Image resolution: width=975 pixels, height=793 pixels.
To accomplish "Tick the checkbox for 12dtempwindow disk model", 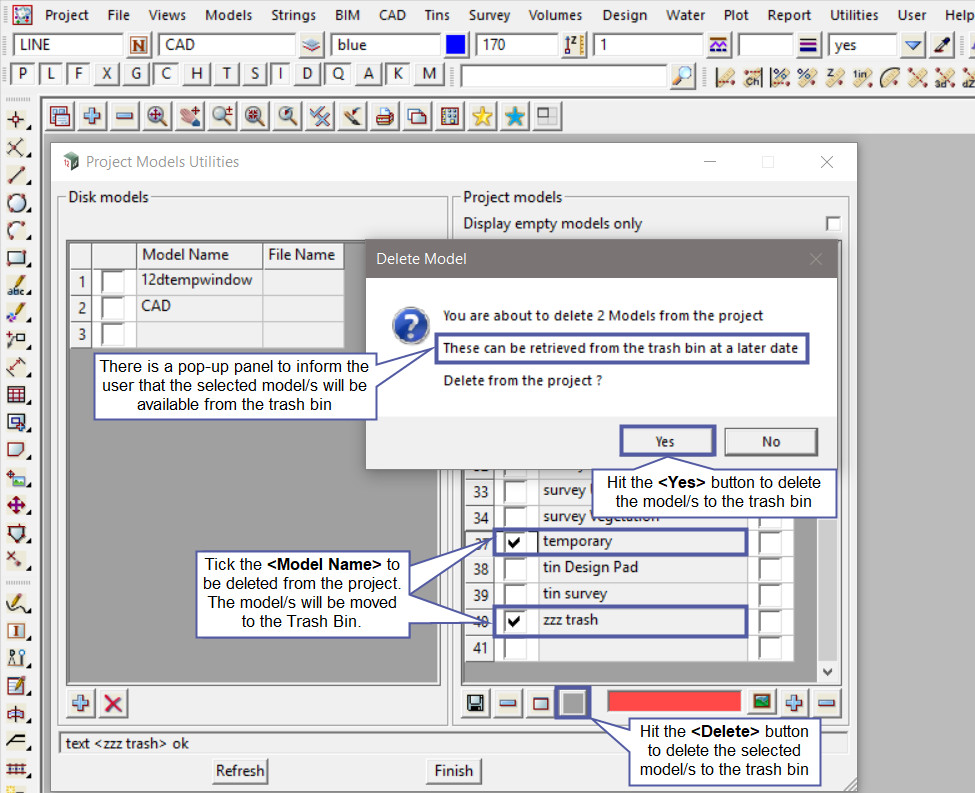I will pyautogui.click(x=114, y=282).
